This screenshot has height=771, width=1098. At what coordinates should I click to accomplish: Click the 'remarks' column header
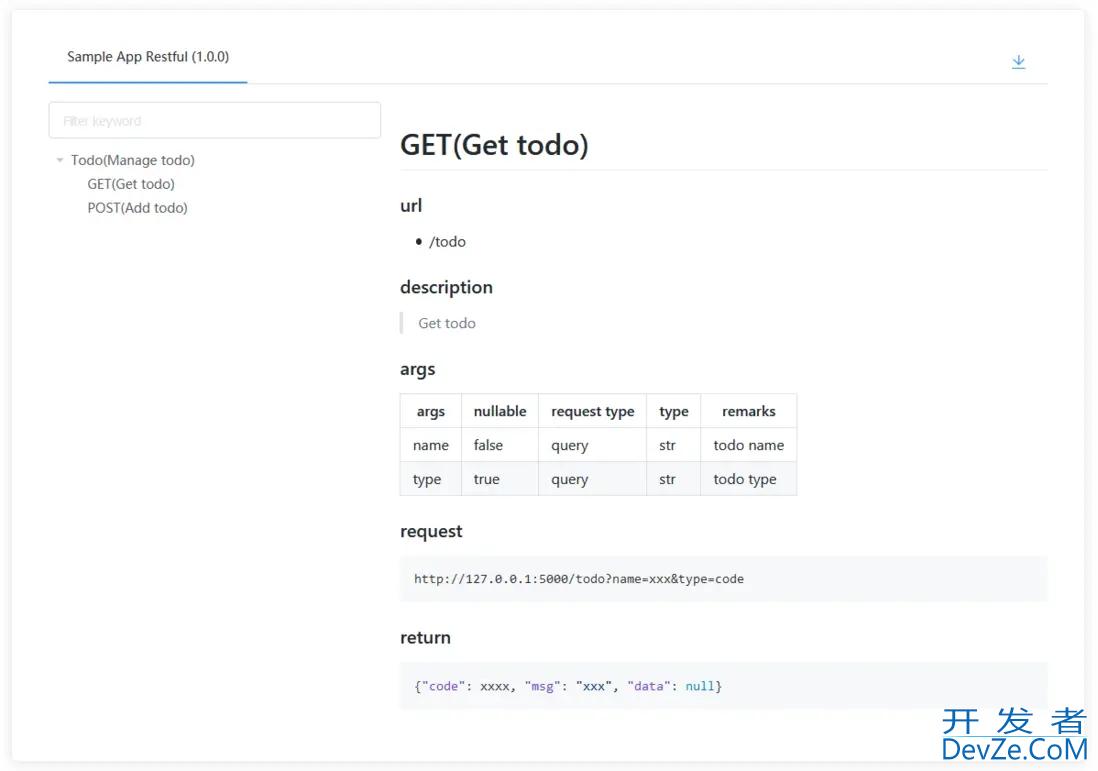749,411
